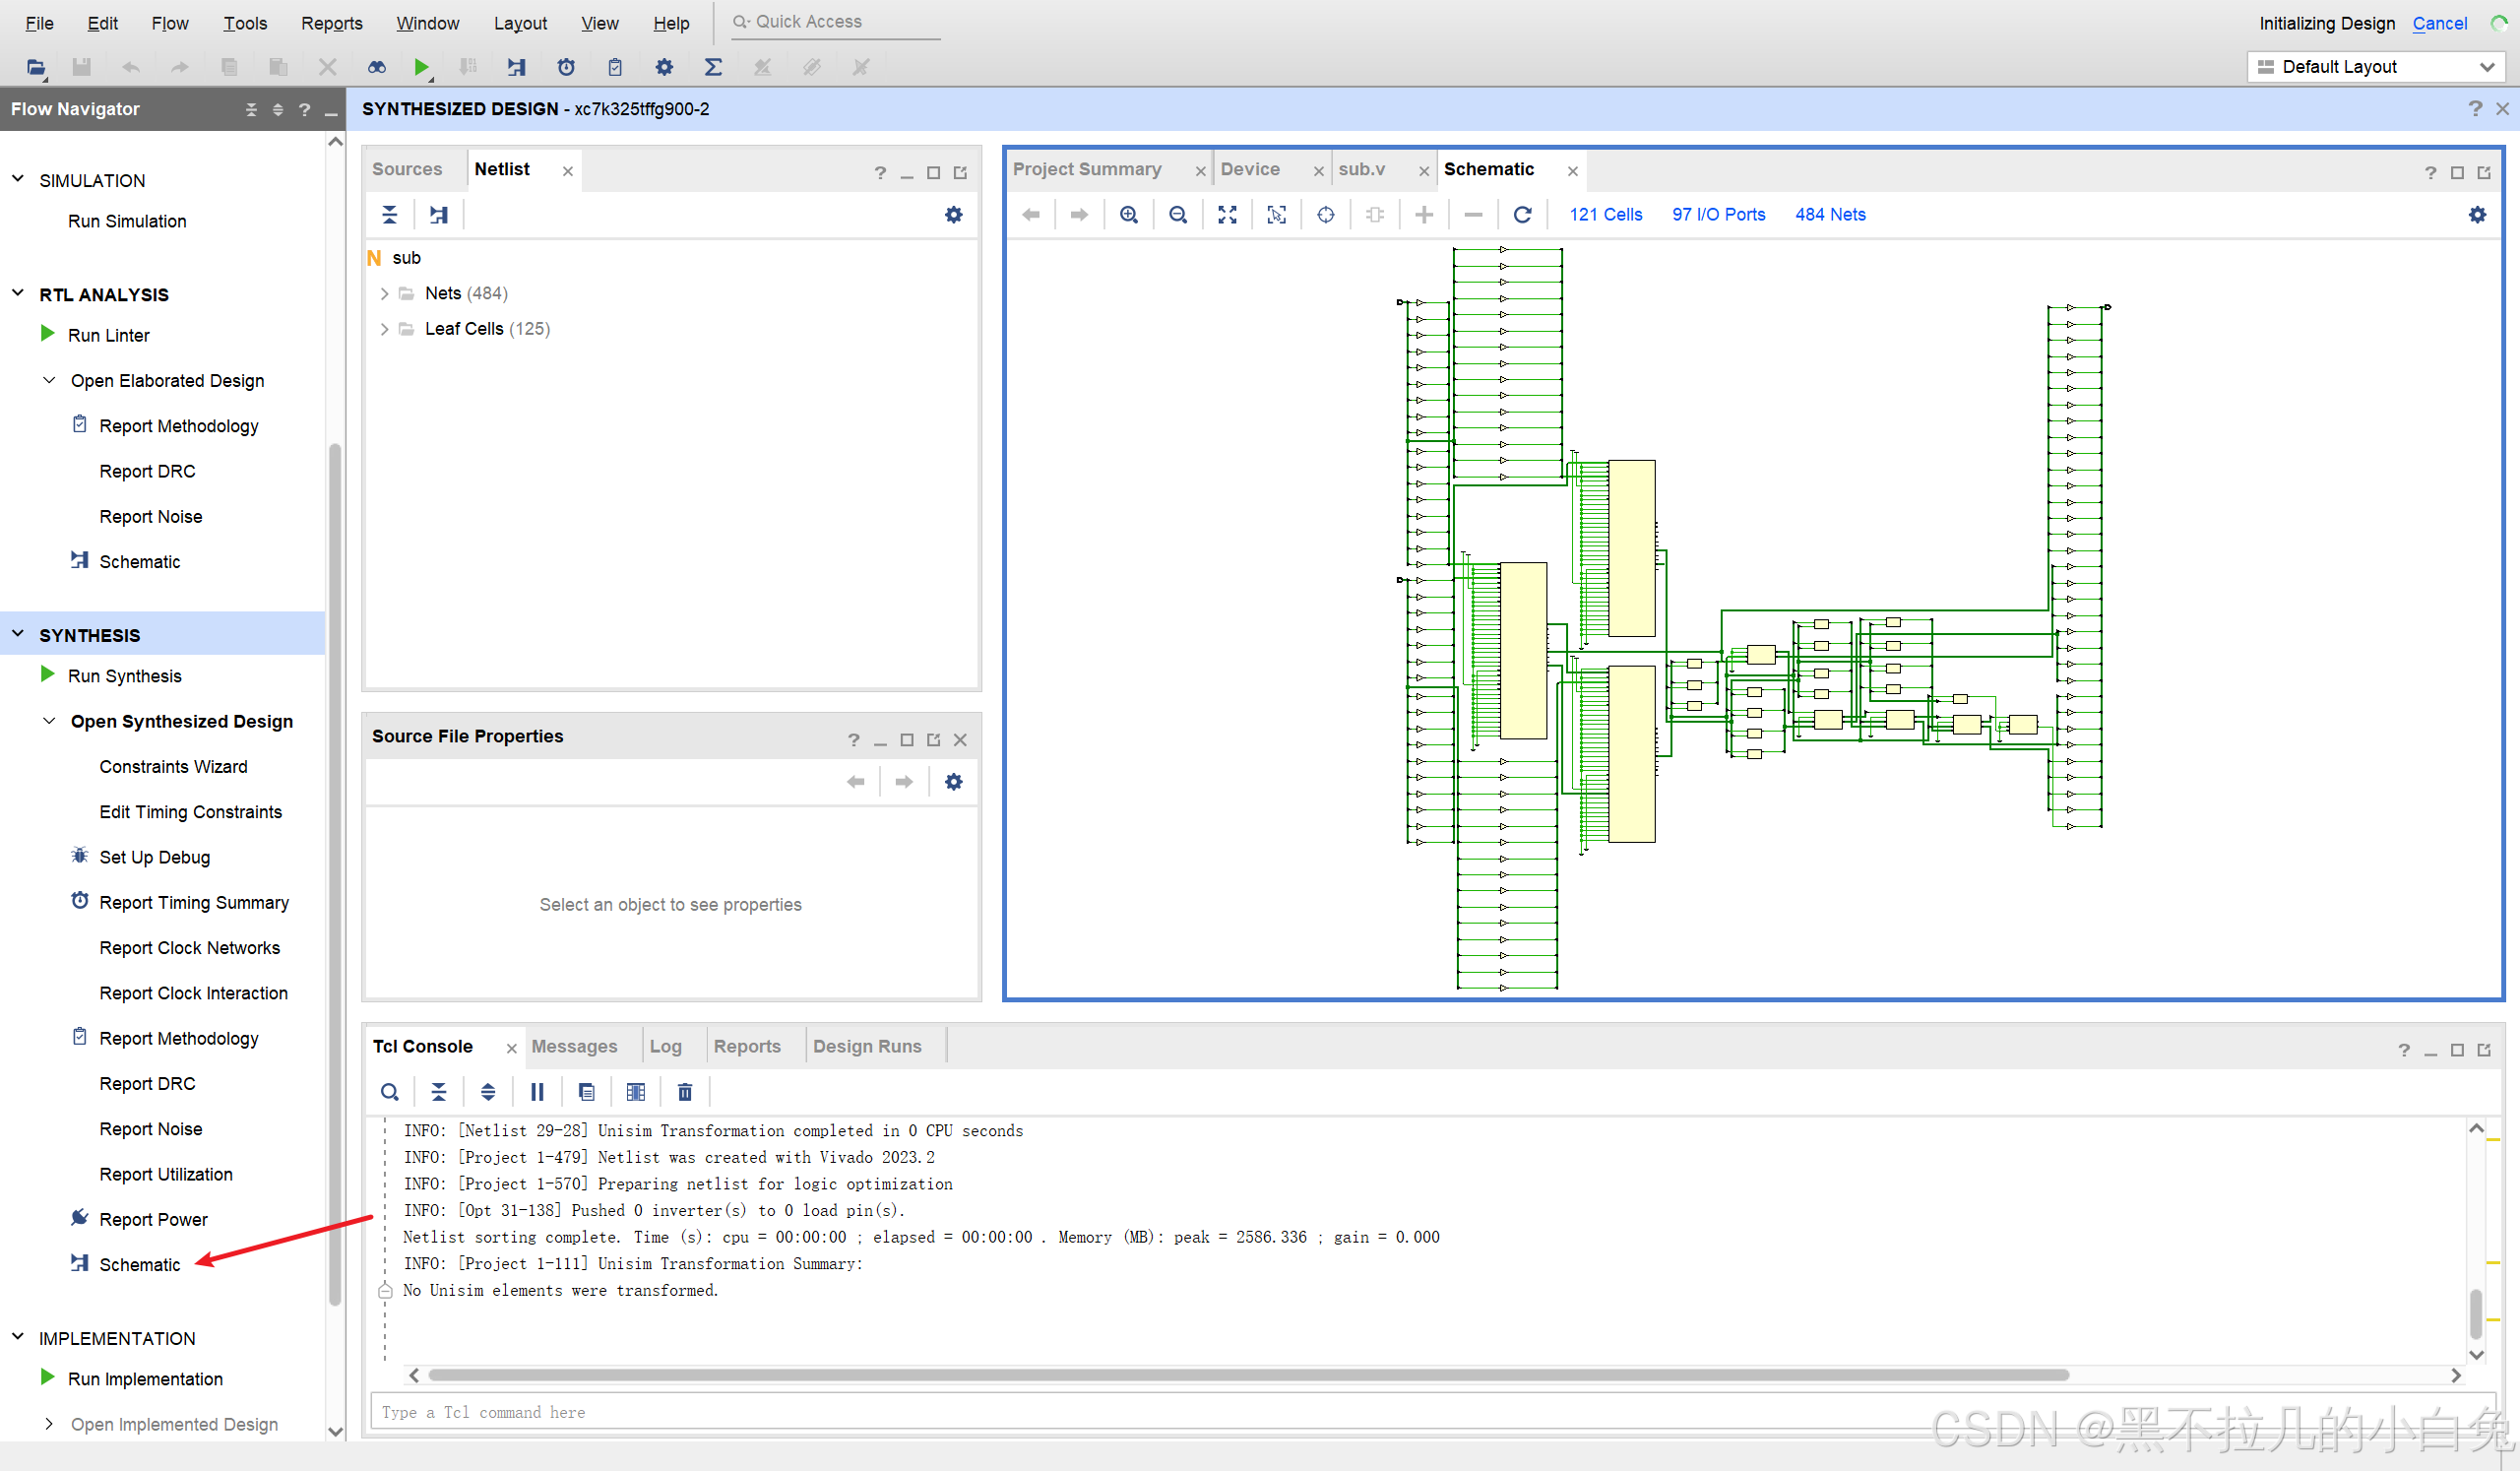Click the Sigma report toolbar icon
Viewport: 2520px width, 1471px height.
(x=713, y=67)
